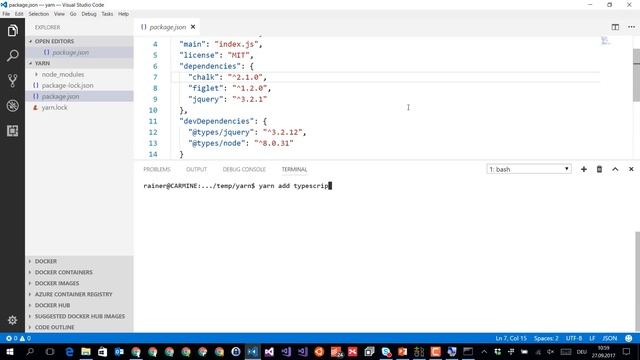Expand the Code Outline section
640x360 pixels.
click(79, 327)
